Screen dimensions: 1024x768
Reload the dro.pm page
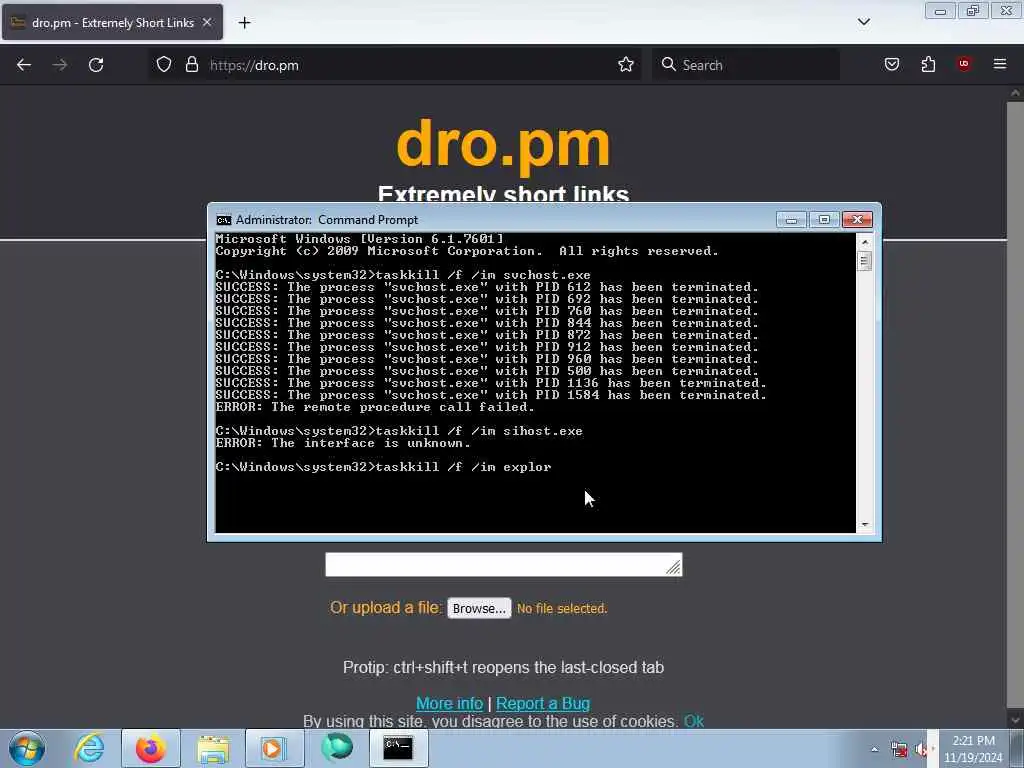click(x=96, y=65)
